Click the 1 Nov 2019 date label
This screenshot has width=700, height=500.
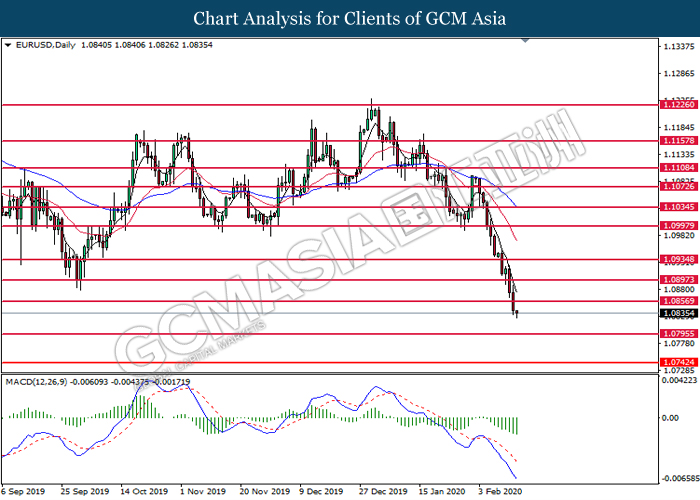coord(203,492)
